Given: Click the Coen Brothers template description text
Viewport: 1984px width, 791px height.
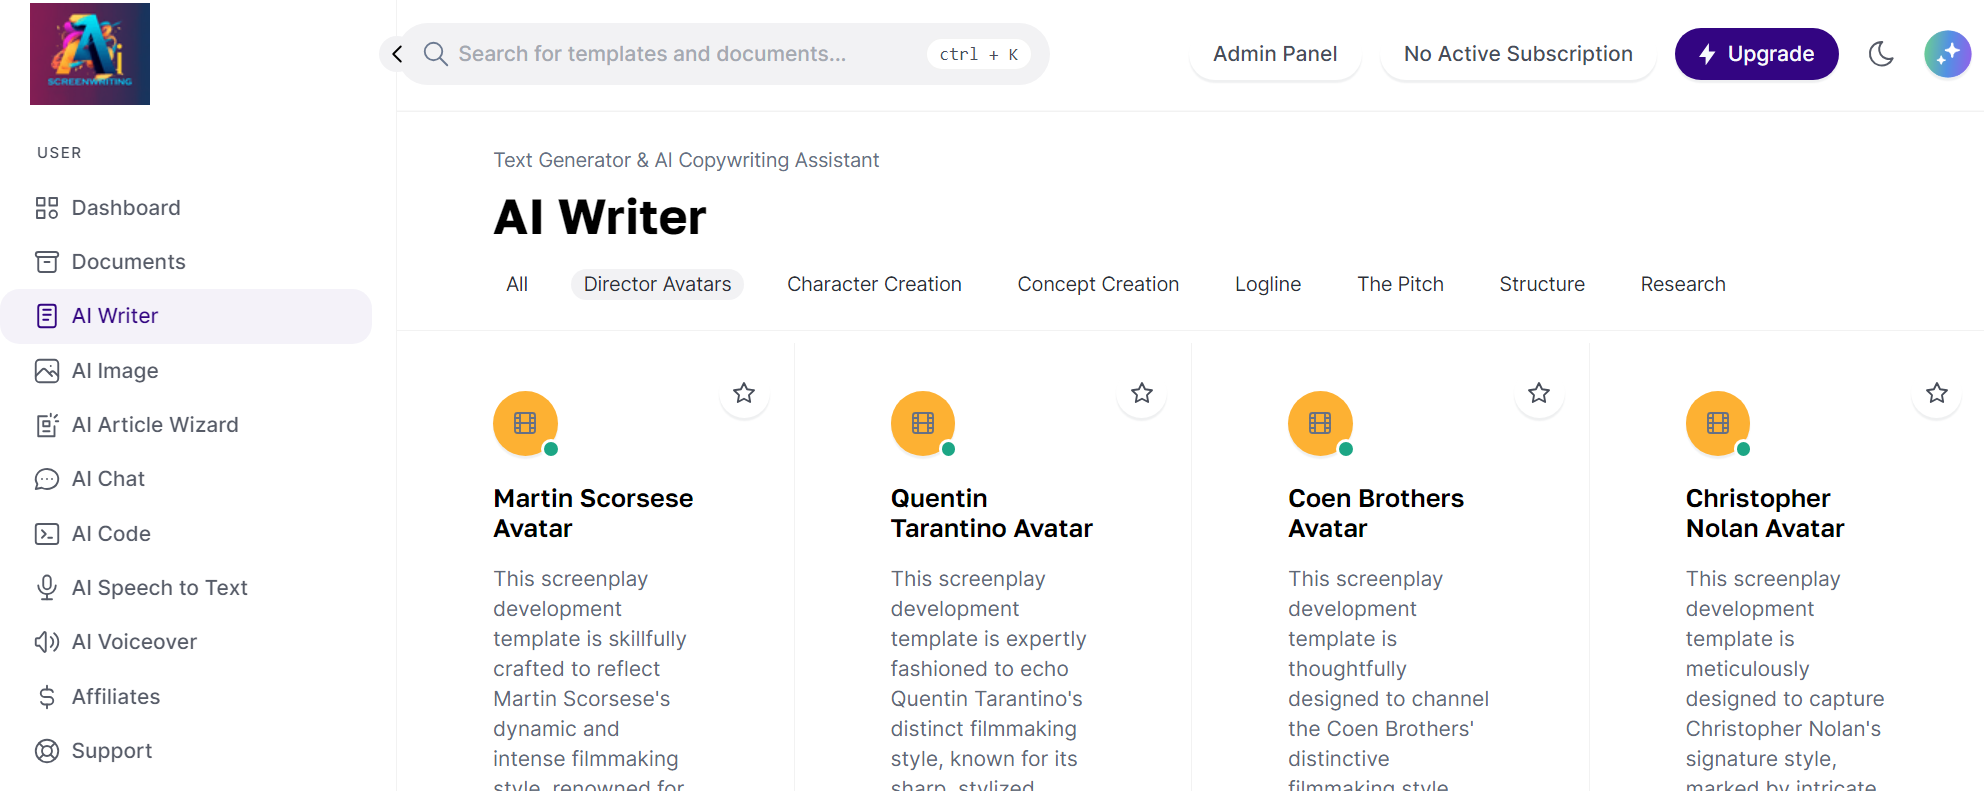Looking at the screenshot, I should point(1388,678).
